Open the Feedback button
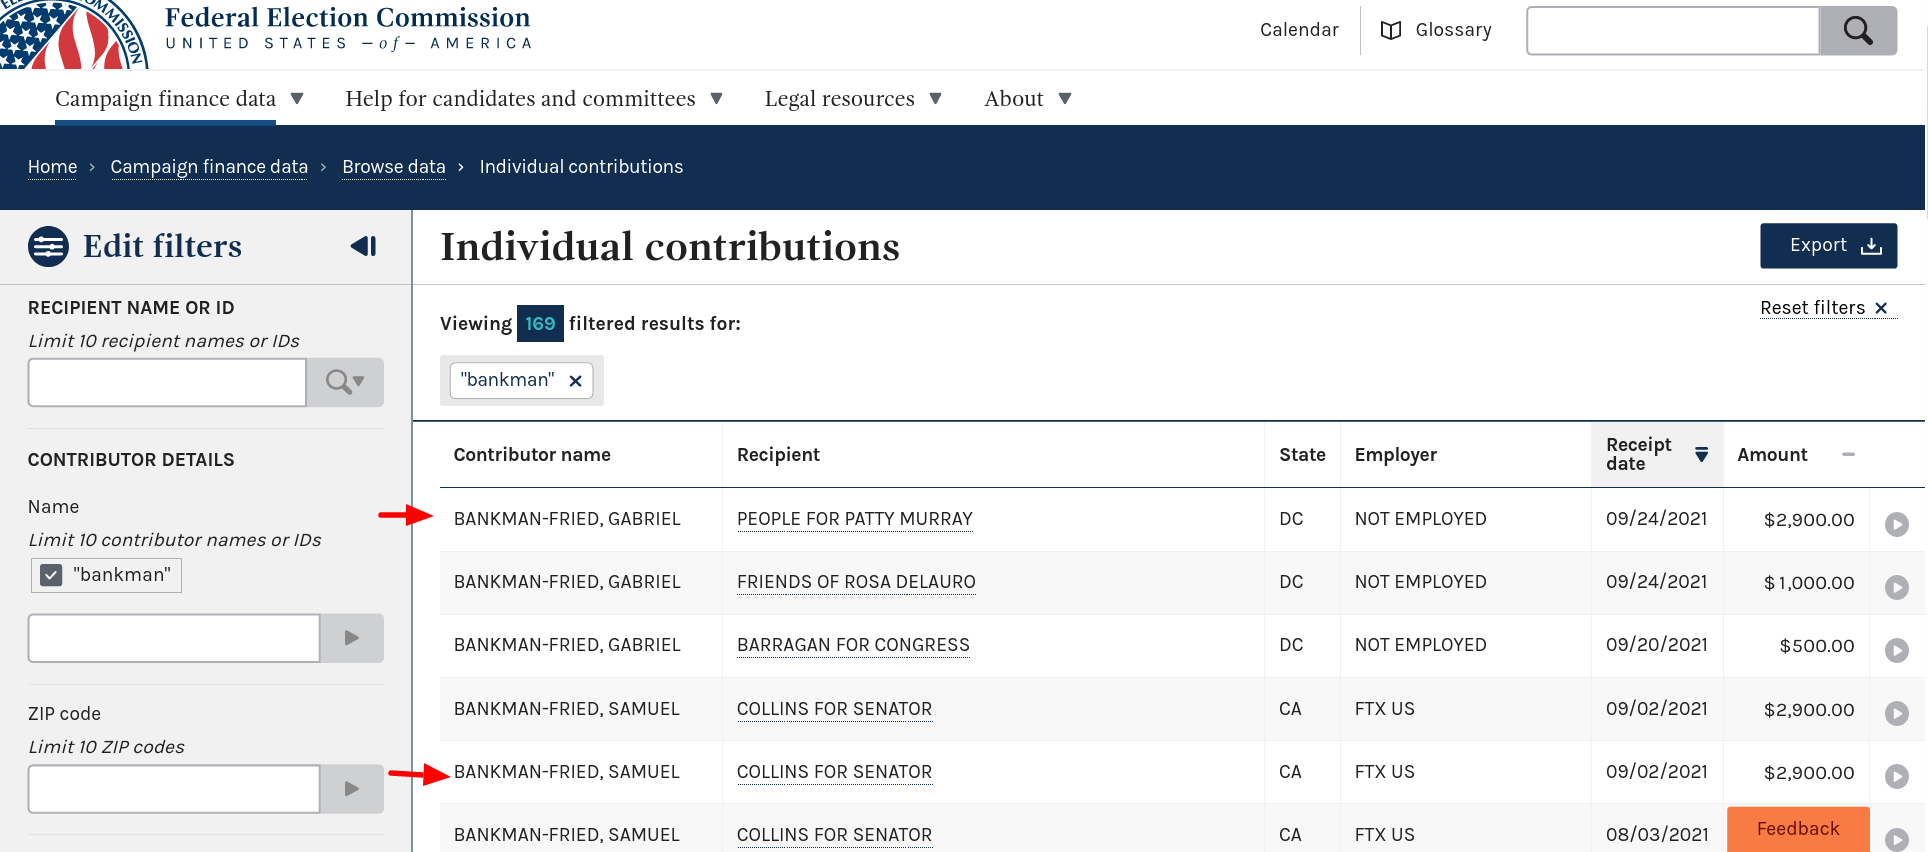The height and width of the screenshot is (852, 1928). 1798,829
